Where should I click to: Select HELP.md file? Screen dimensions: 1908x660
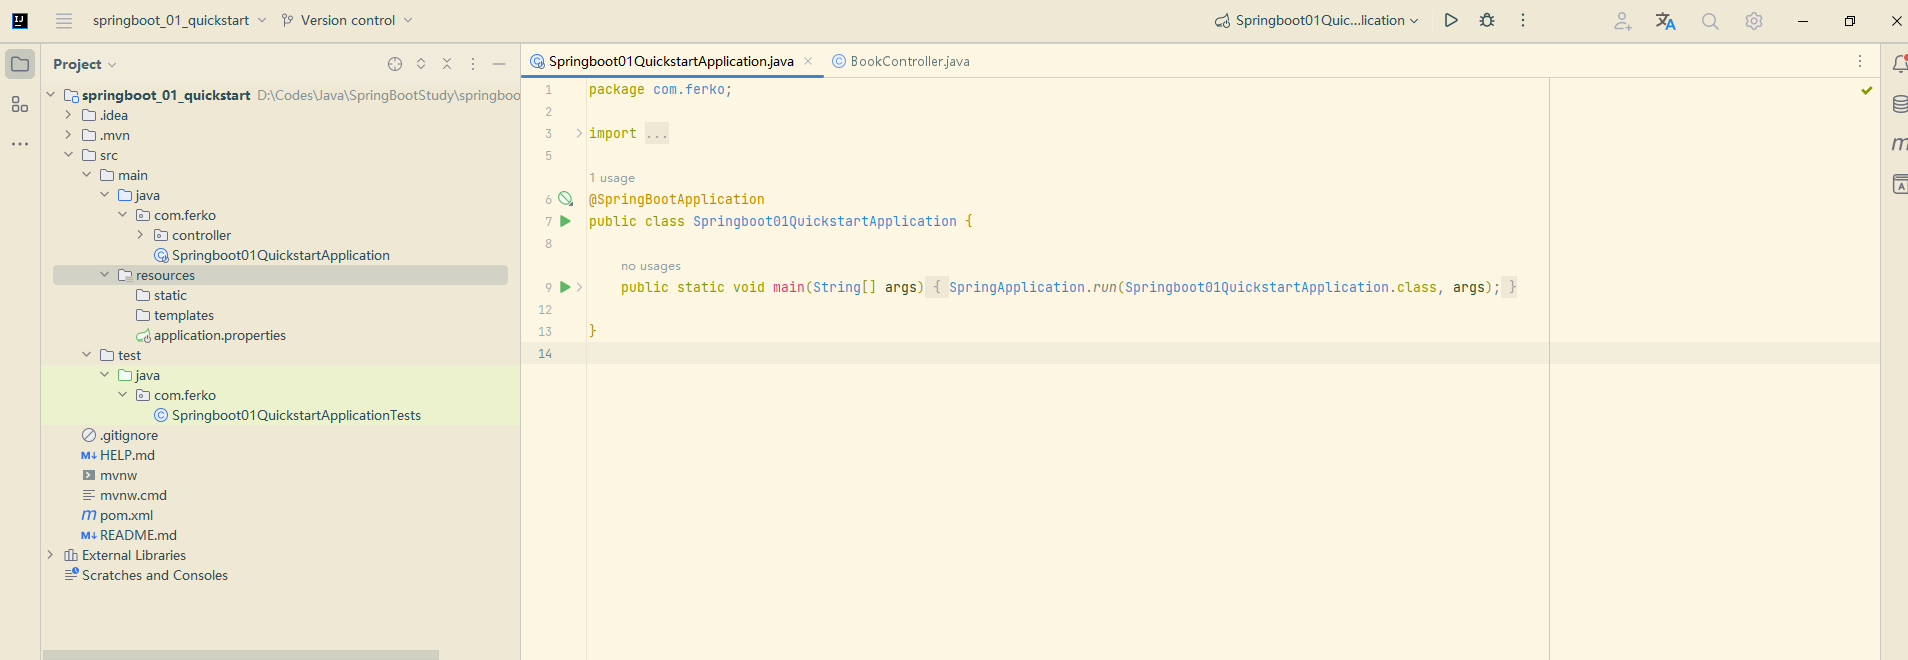127,455
